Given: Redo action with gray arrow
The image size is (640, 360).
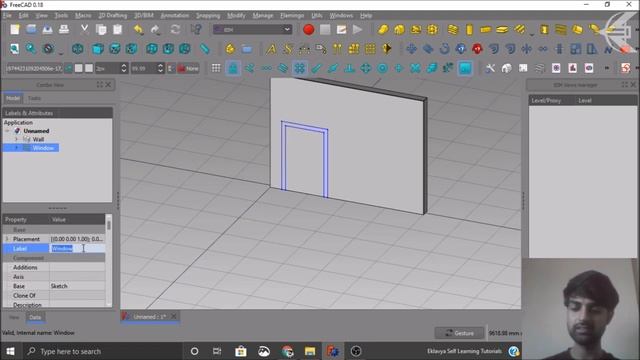Looking at the screenshot, I should click(x=155, y=29).
